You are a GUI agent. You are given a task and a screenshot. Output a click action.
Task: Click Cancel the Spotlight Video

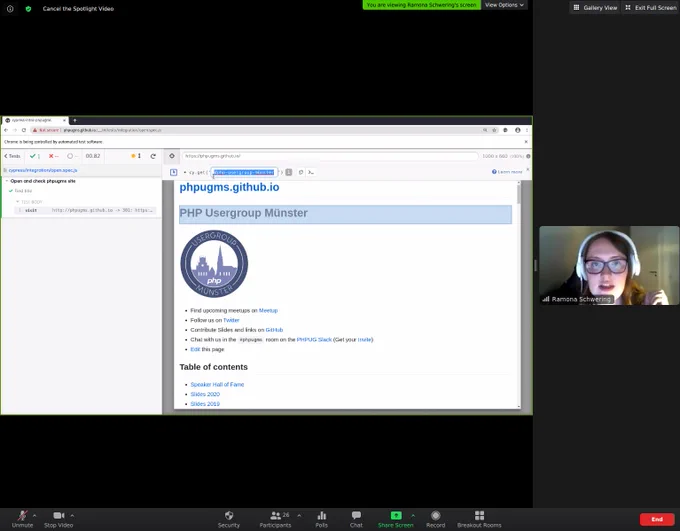pos(78,8)
